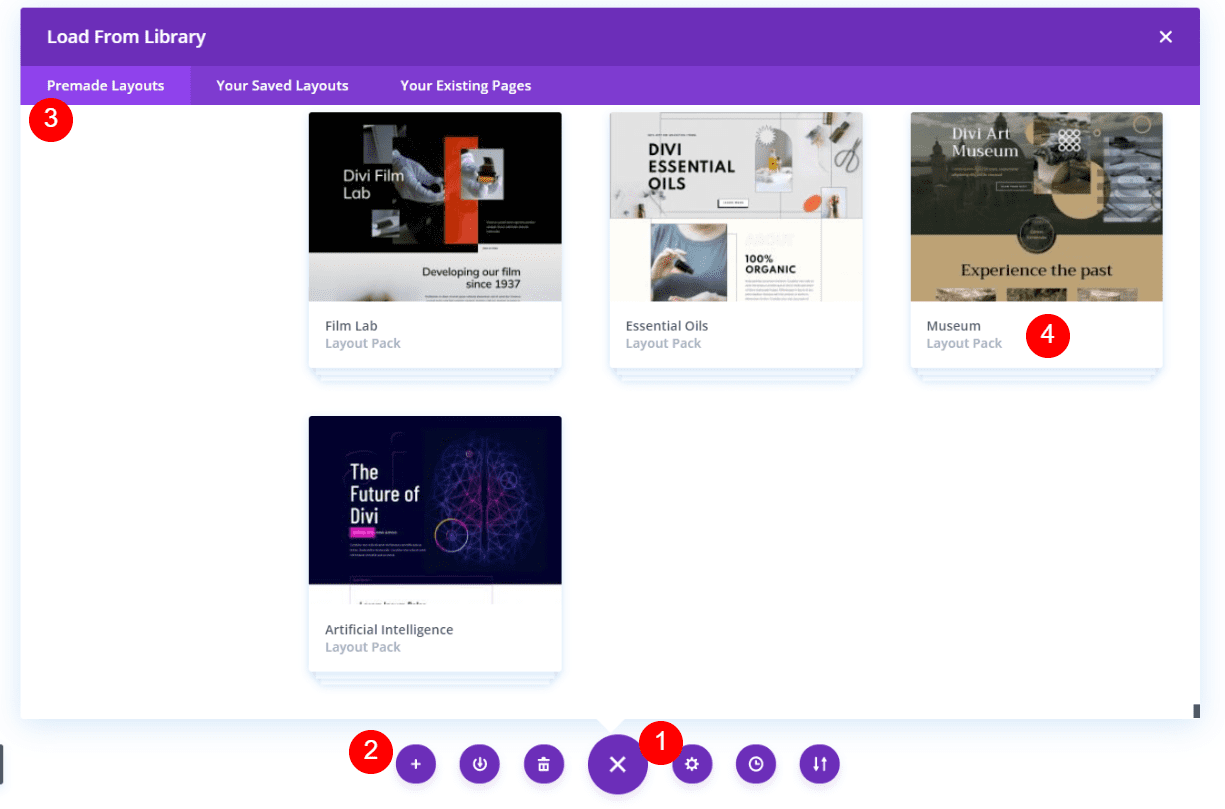Click the plus icon in the builder toolbar
Image resolution: width=1225 pixels, height=809 pixels.
[416, 763]
